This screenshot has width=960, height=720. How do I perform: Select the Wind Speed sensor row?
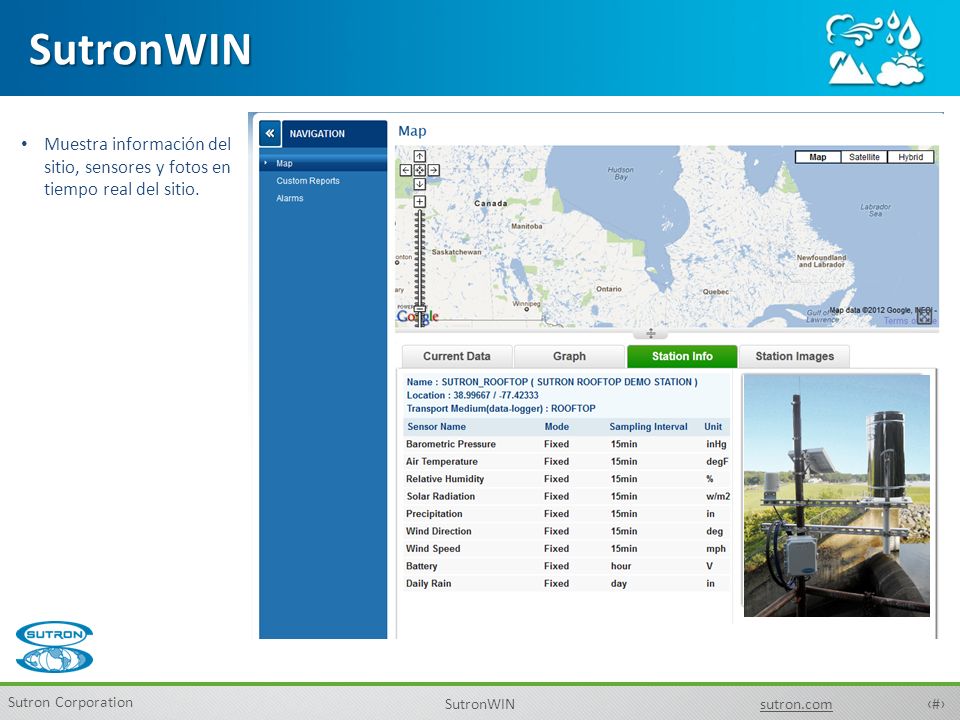(x=566, y=549)
